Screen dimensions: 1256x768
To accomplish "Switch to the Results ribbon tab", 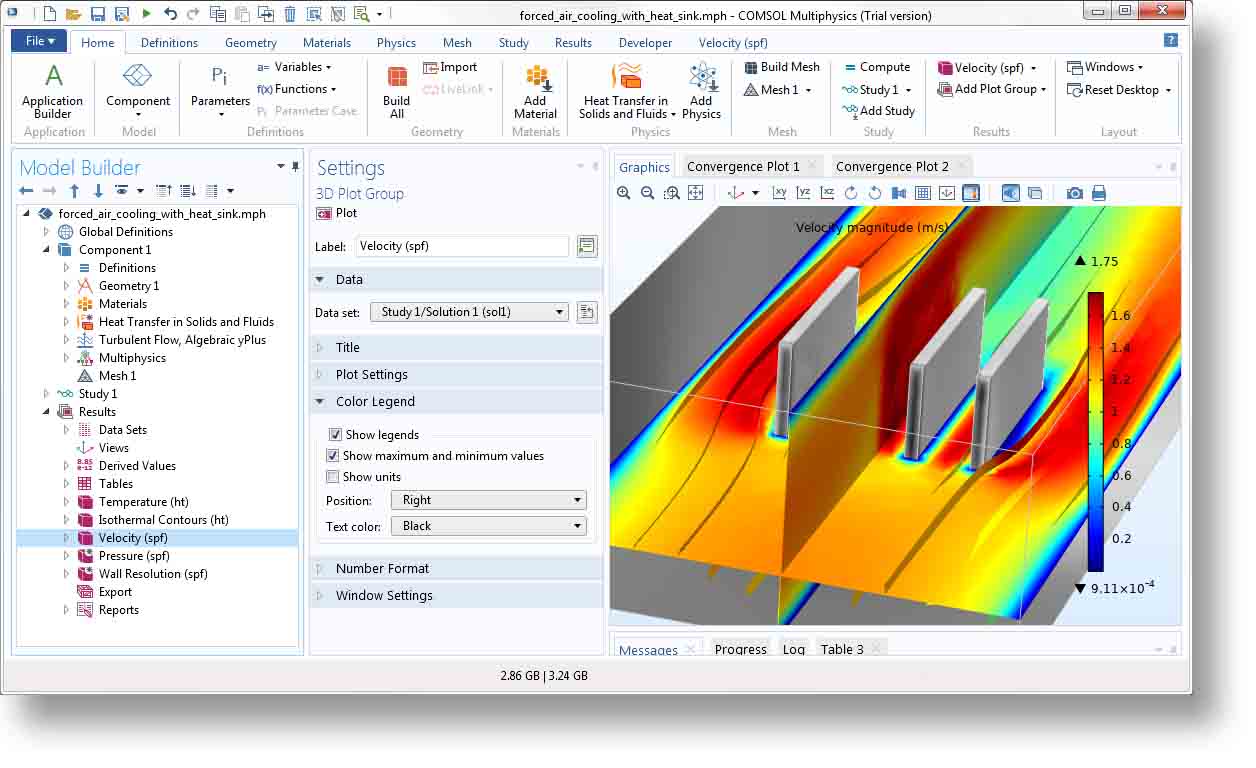I will coord(573,43).
